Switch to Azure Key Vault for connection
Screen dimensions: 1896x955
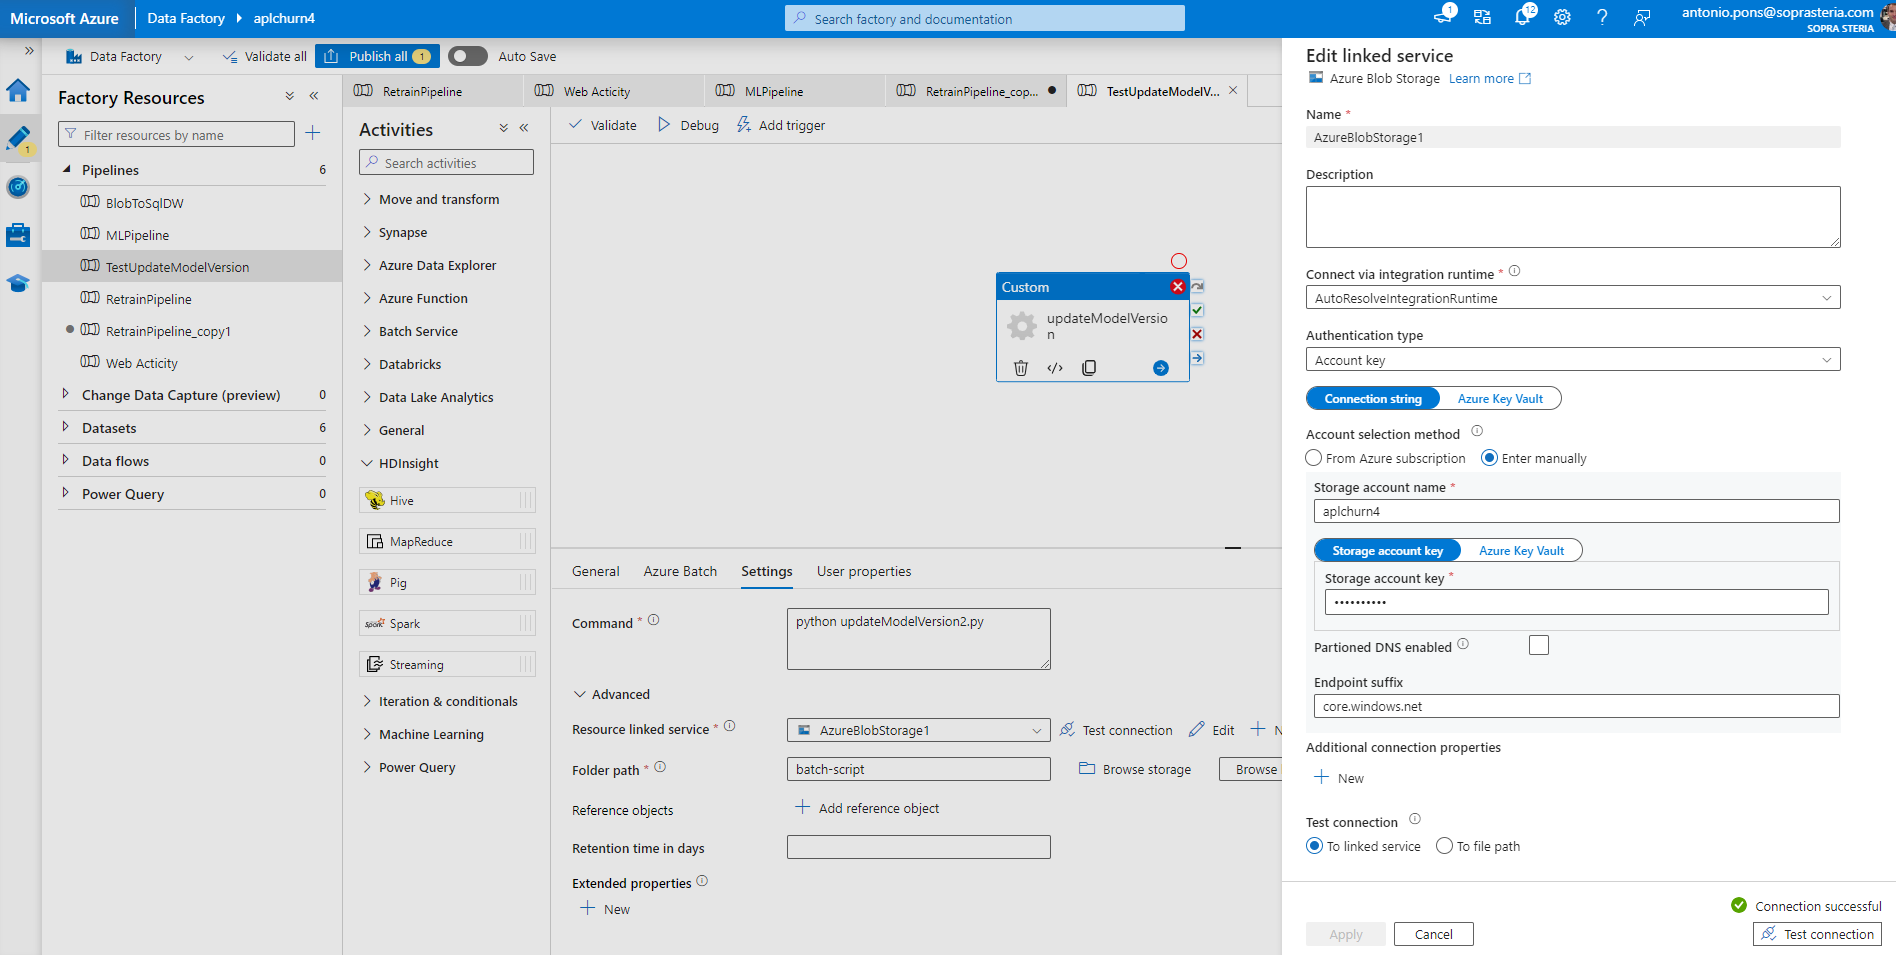click(x=1500, y=398)
